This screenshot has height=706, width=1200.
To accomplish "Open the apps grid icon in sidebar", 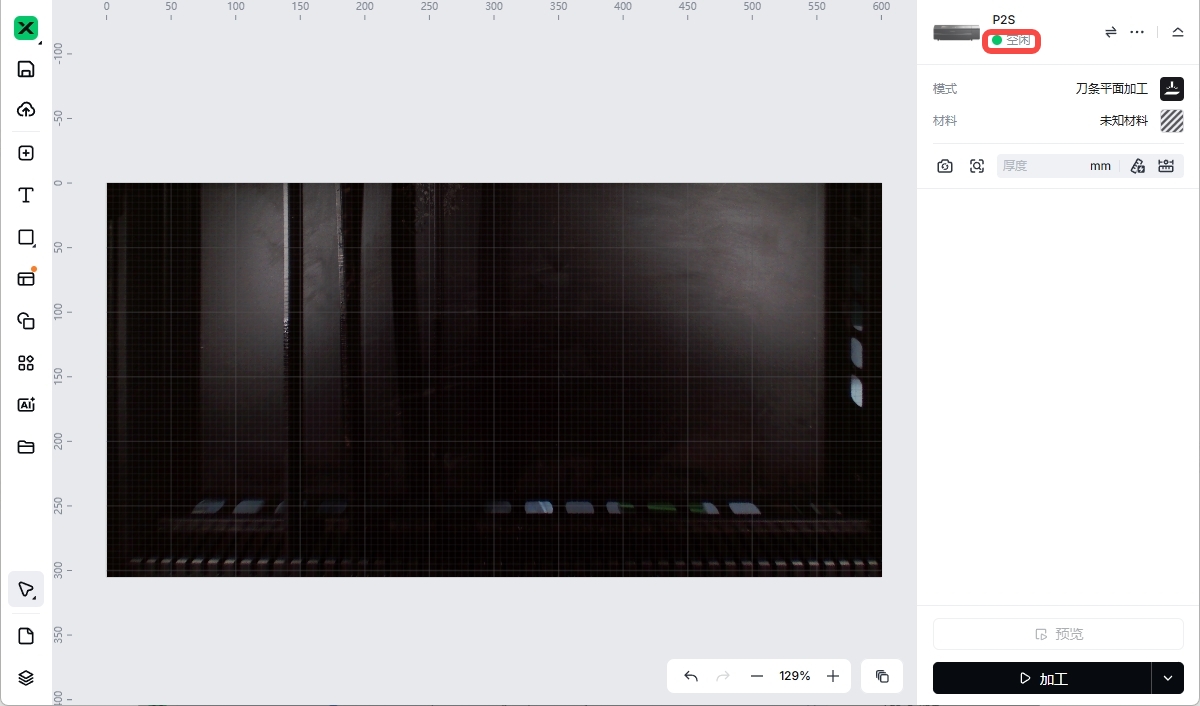I will 26,363.
